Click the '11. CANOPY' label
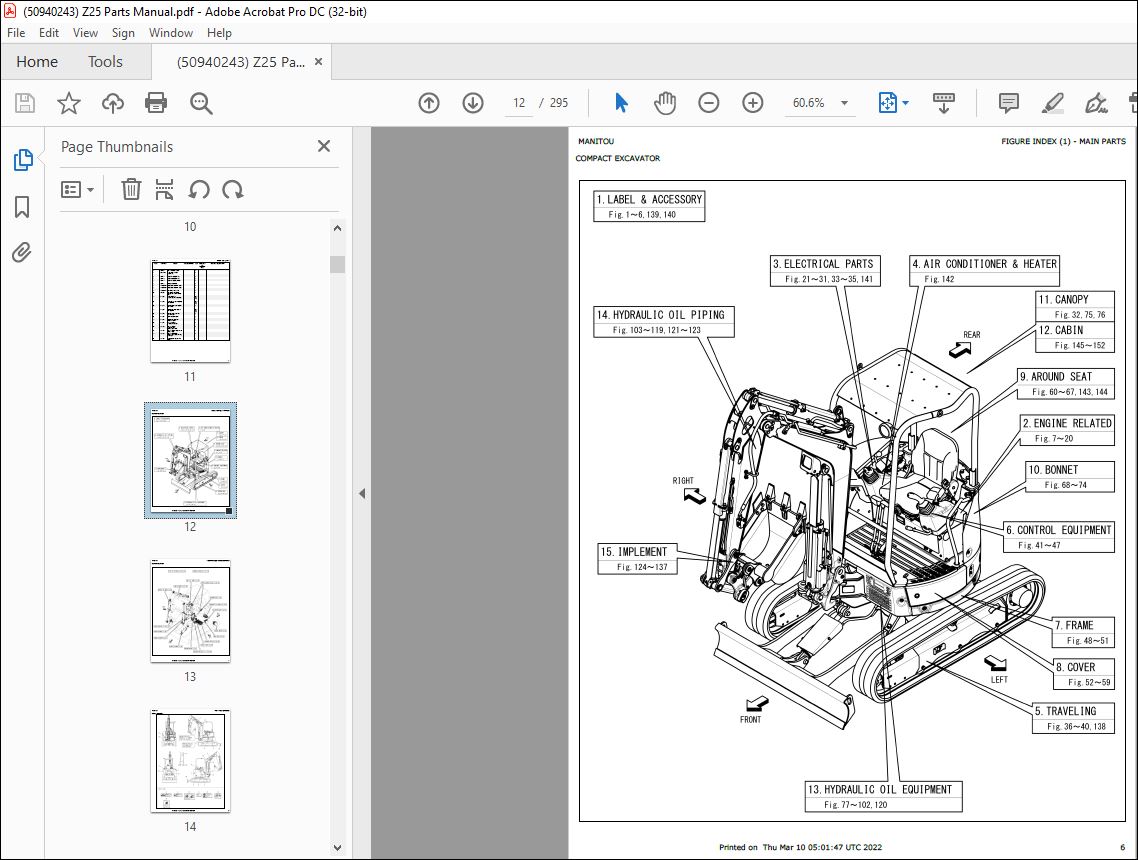1138x860 pixels. point(1075,306)
